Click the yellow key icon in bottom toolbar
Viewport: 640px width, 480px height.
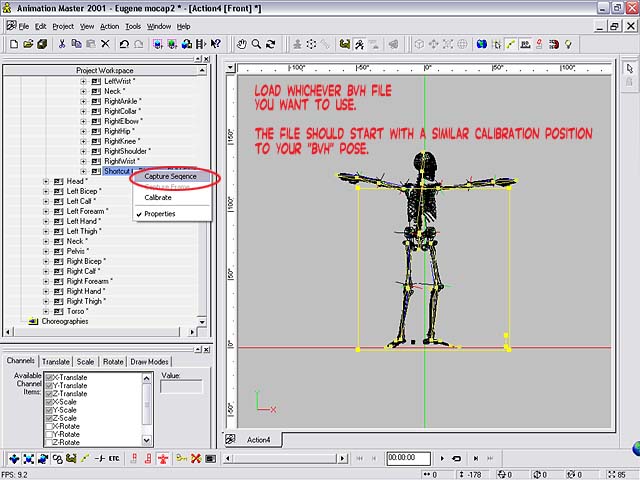click(181, 459)
